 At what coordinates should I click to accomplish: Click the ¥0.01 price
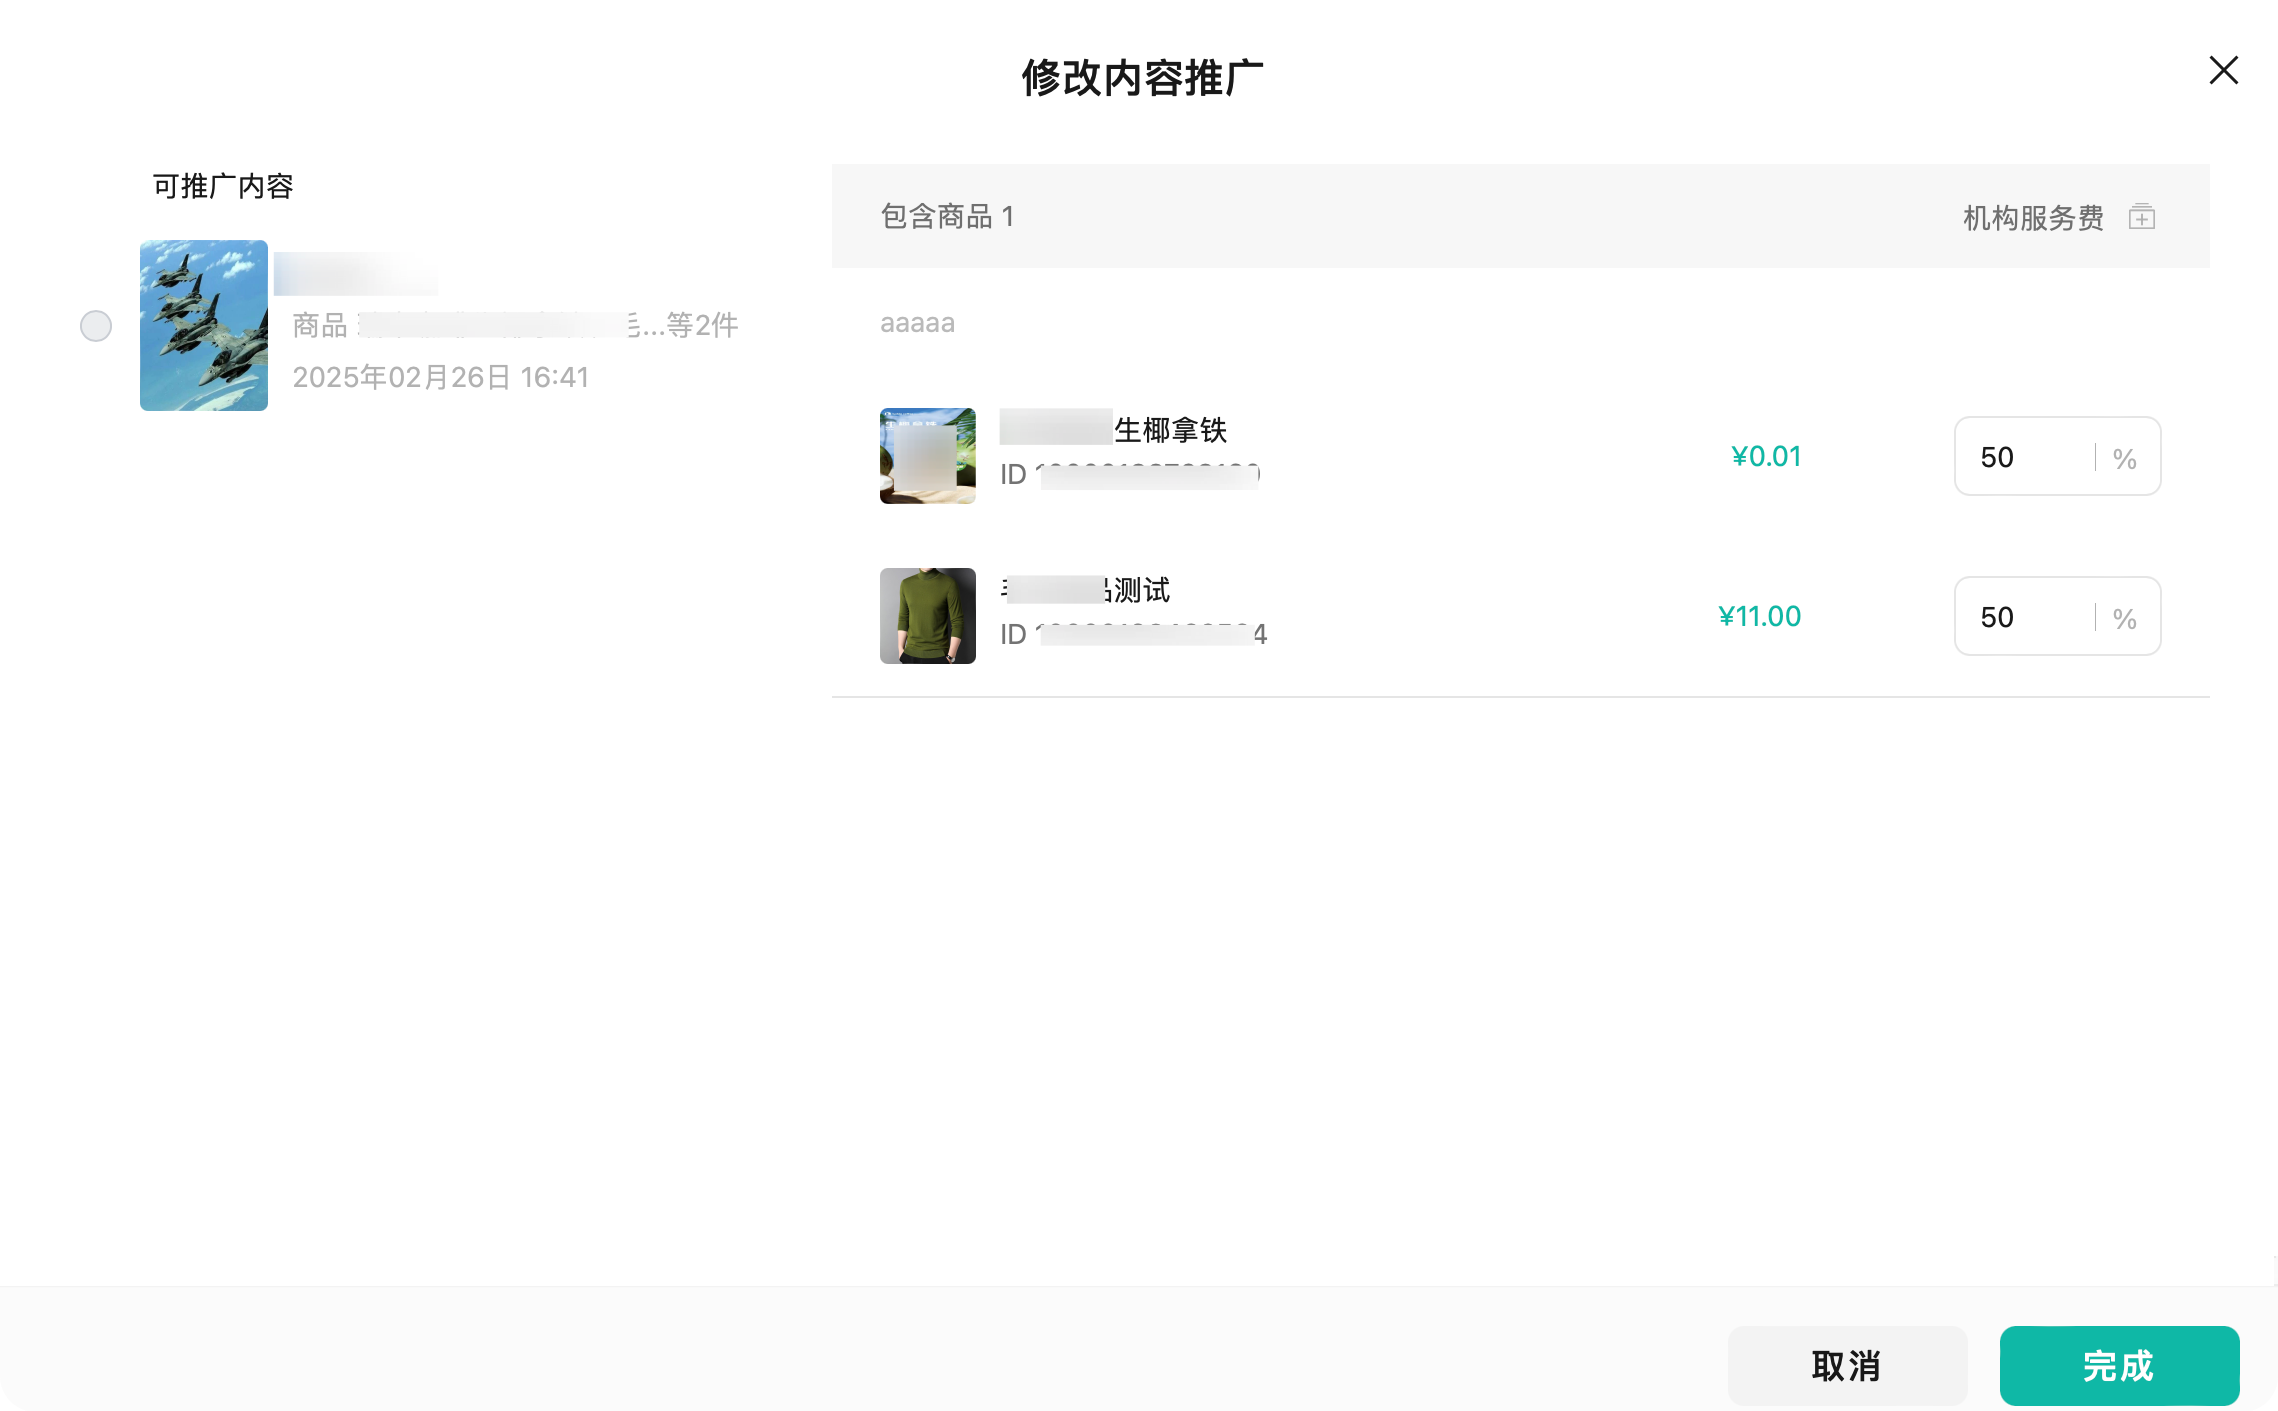1766,457
